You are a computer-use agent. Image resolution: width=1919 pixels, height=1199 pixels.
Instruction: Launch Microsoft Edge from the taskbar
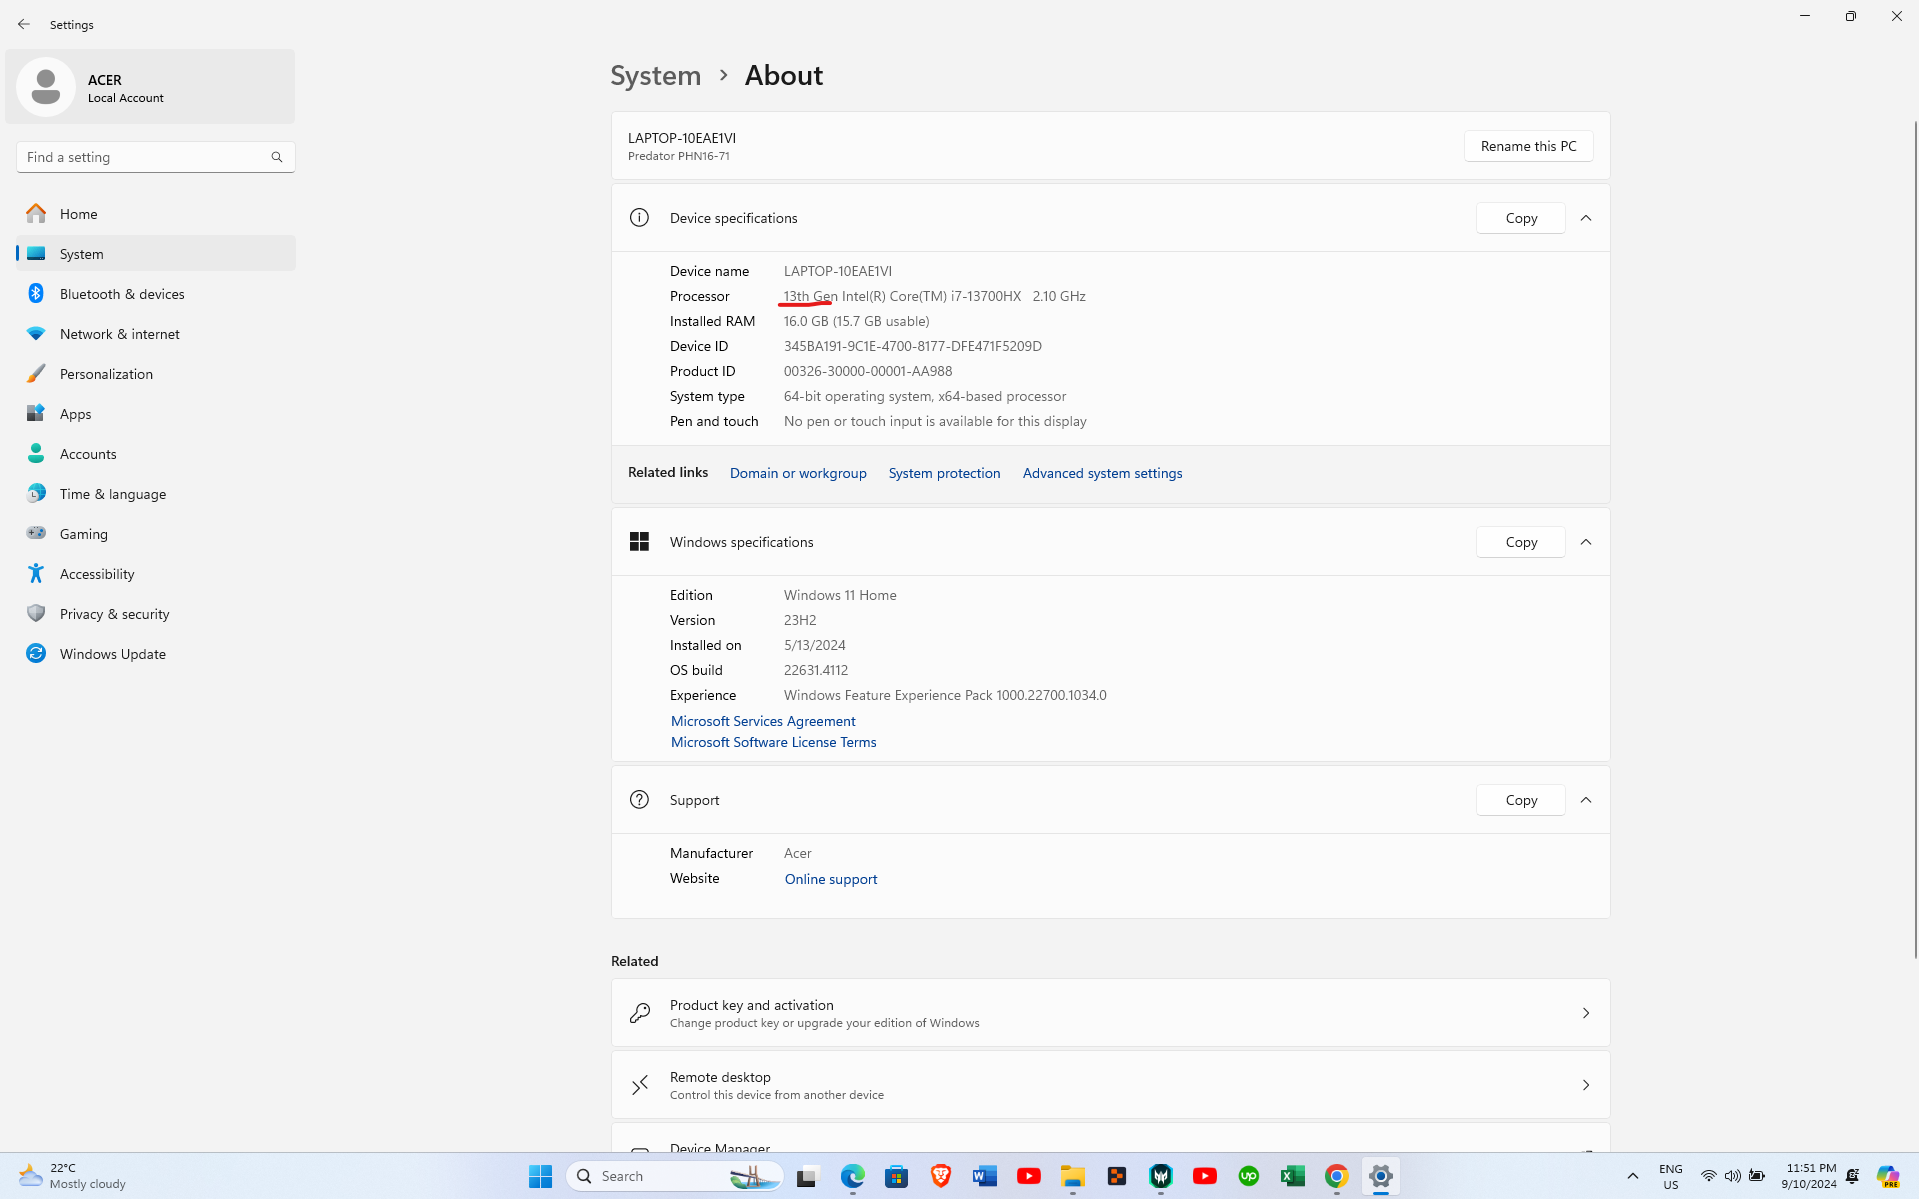(852, 1176)
